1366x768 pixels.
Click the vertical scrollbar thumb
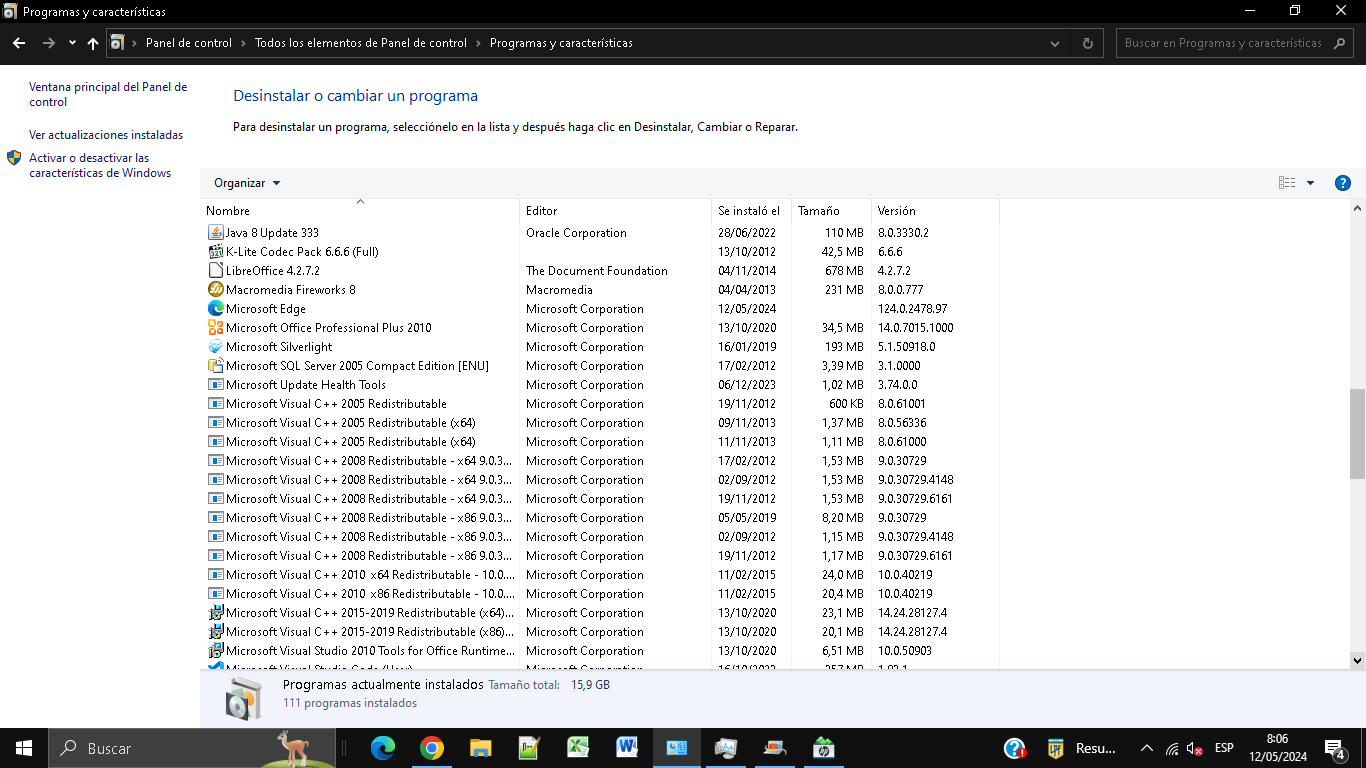tap(1357, 436)
